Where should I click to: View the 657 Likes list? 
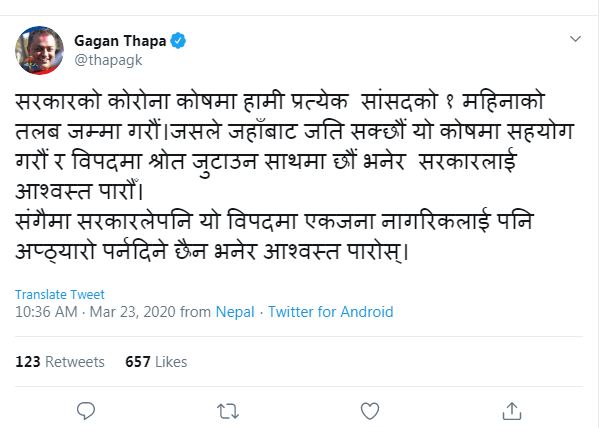tap(156, 361)
